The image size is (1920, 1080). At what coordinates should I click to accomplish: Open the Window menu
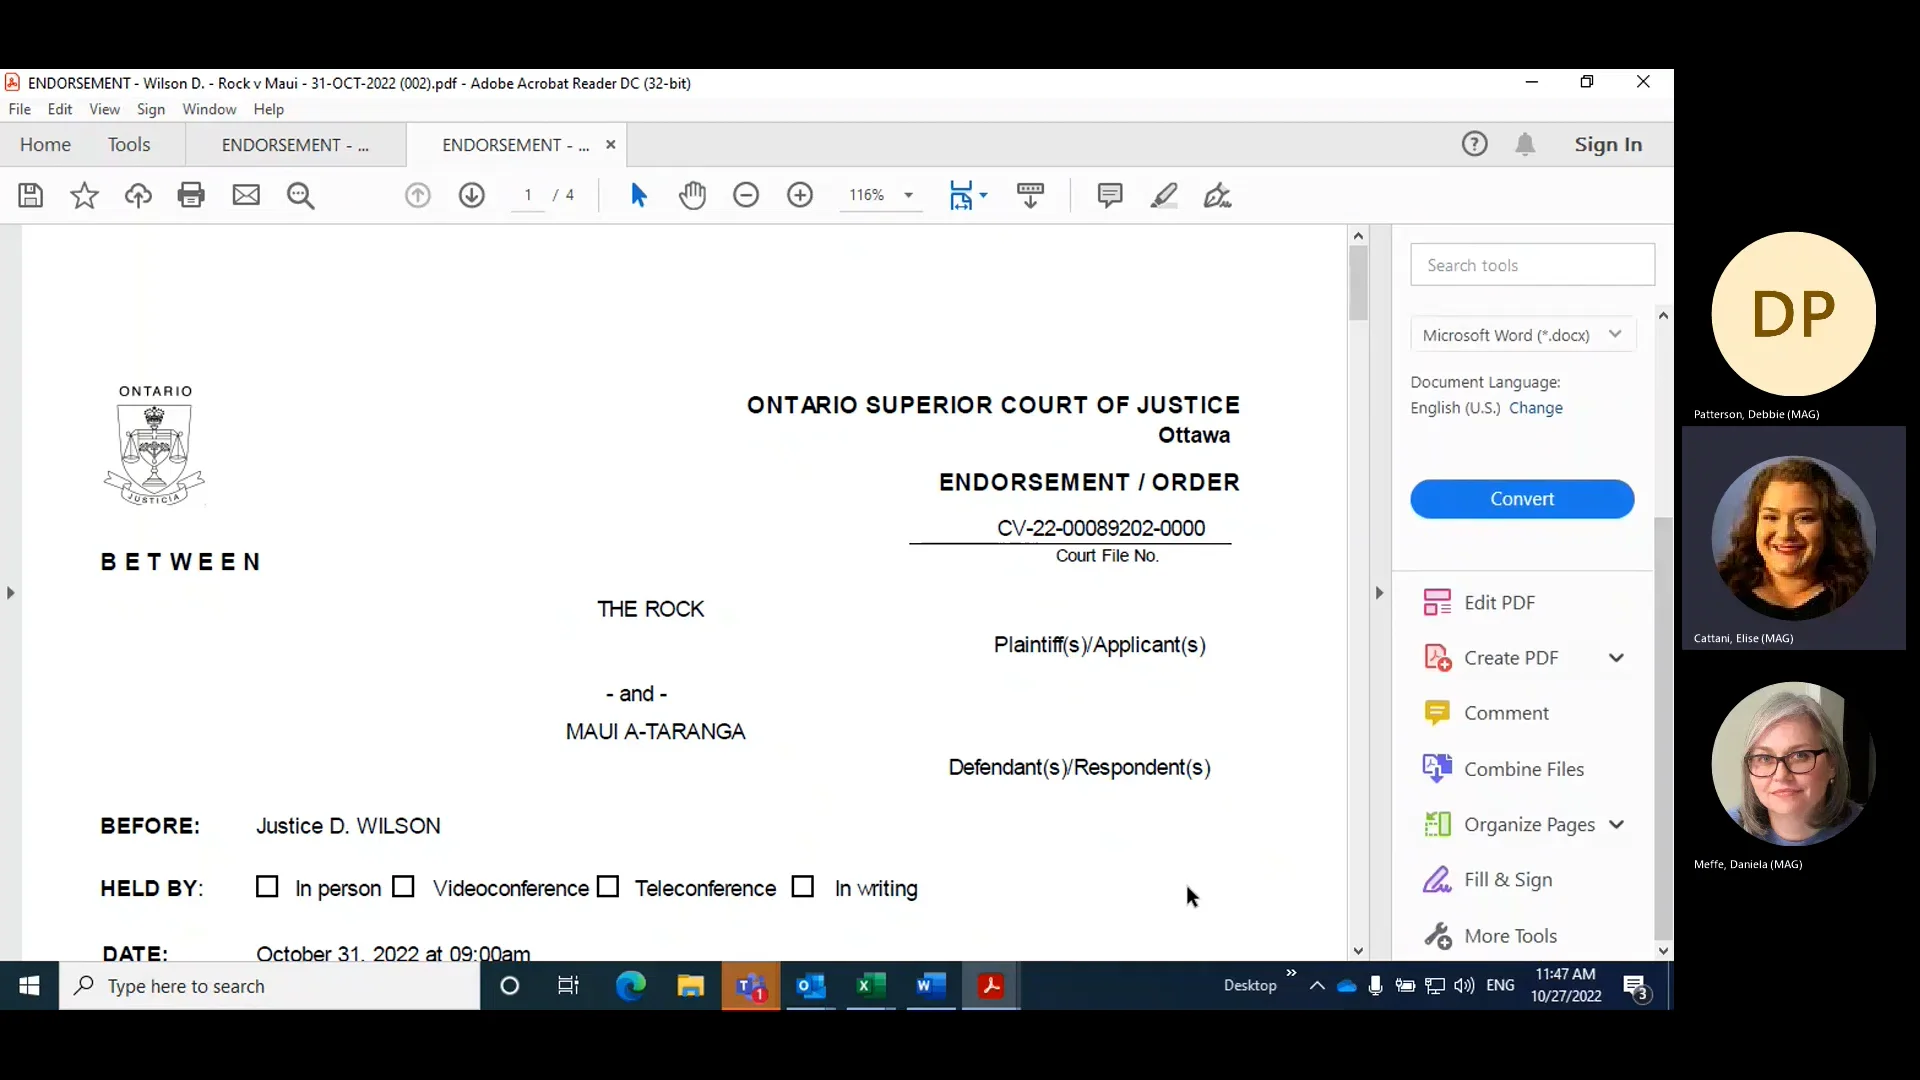pos(209,109)
